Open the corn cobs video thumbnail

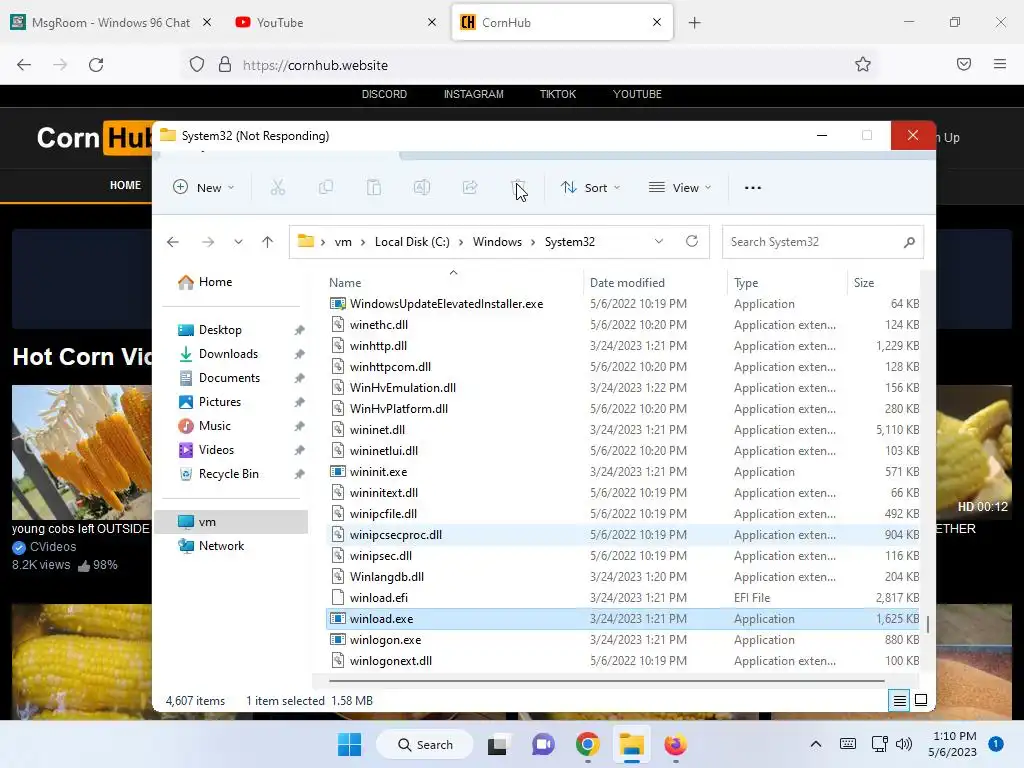point(82,452)
